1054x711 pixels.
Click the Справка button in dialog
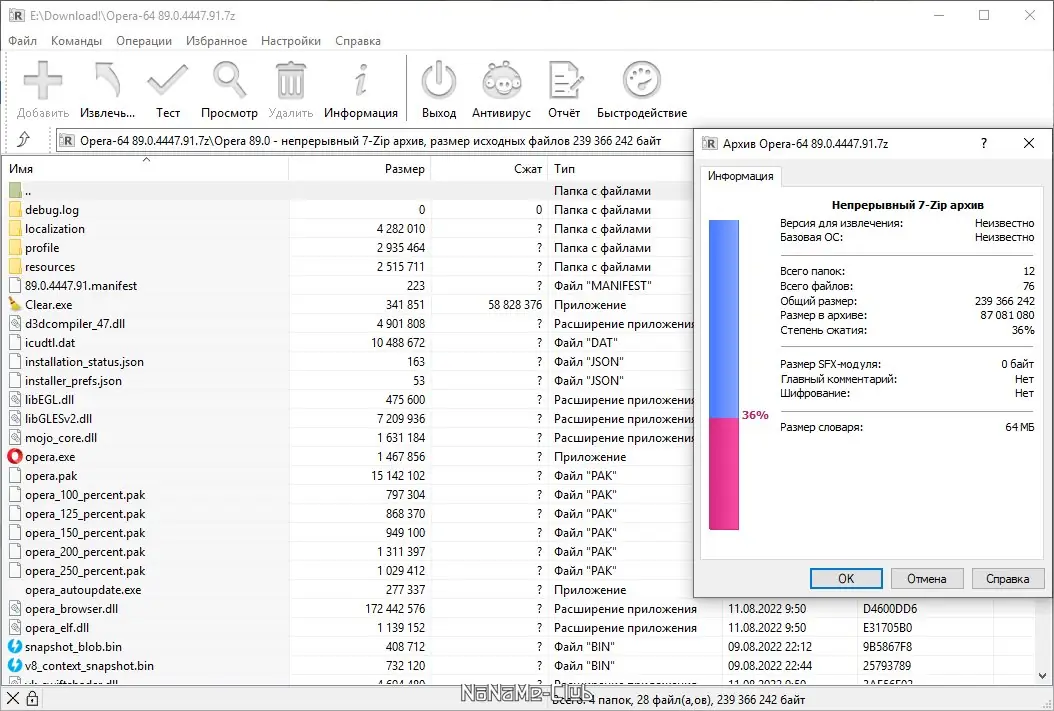coord(1008,579)
